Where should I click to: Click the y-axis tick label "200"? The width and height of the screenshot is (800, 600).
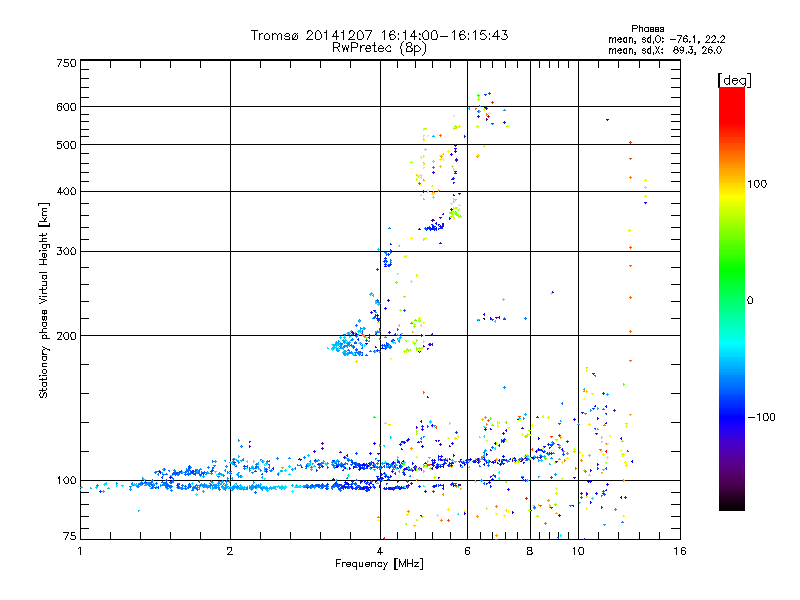click(x=66, y=336)
